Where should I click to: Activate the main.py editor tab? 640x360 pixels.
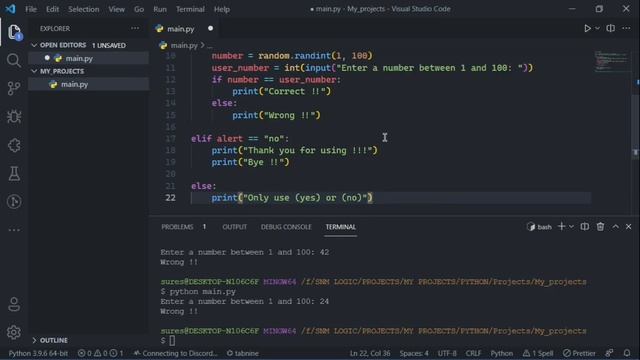pos(180,29)
